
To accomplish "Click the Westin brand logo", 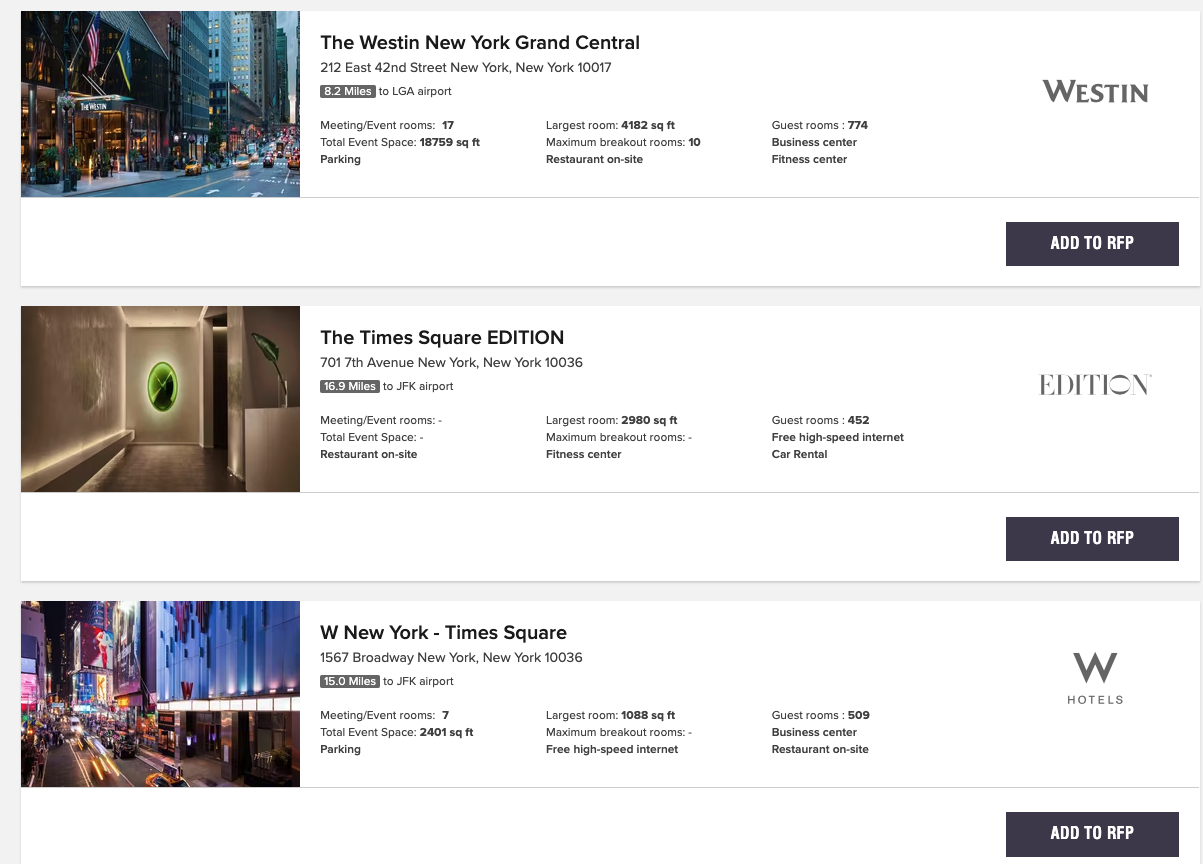I will [1095, 92].
